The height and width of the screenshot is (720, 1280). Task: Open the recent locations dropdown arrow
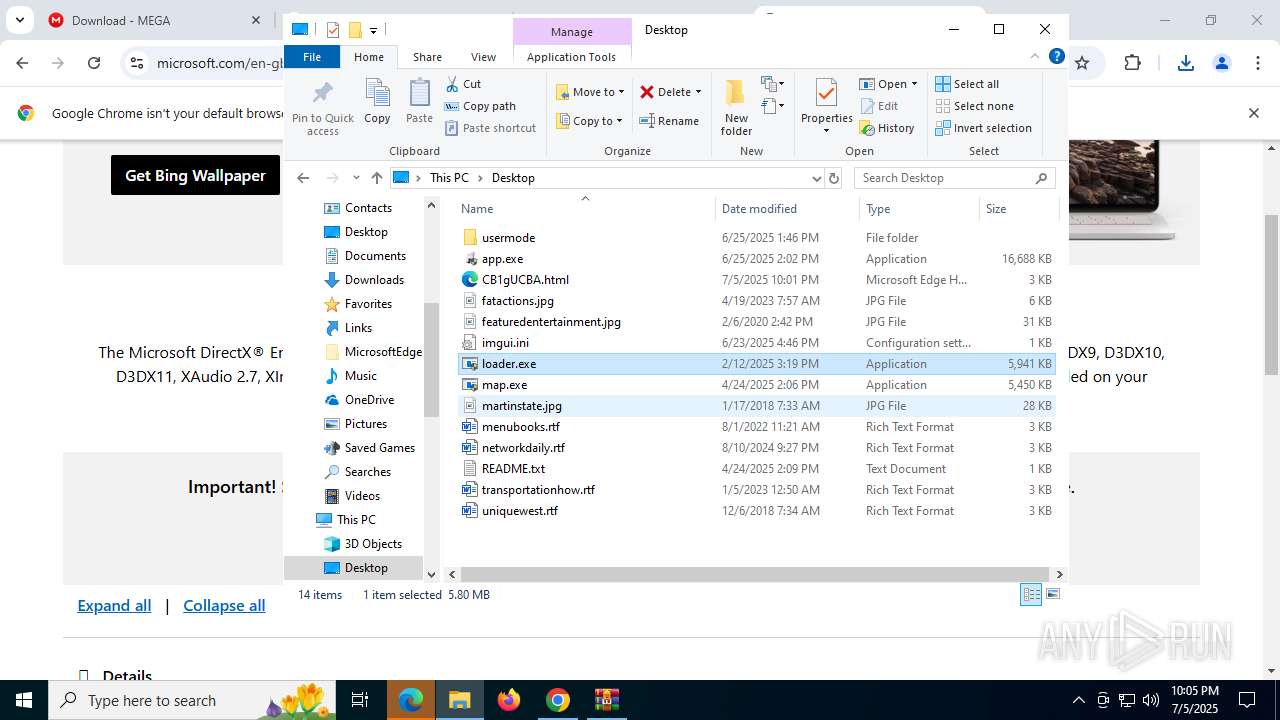point(356,178)
